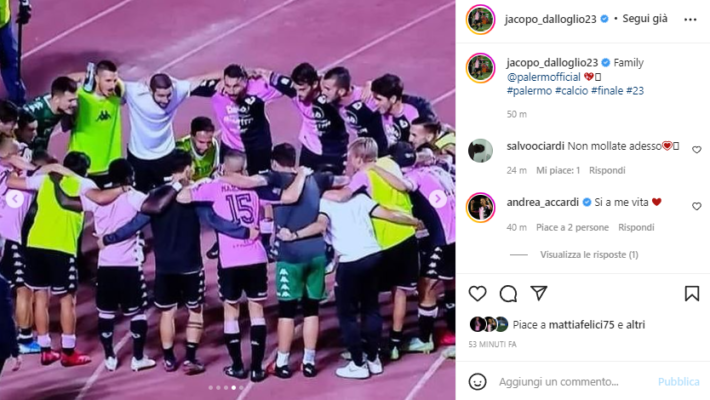Expand Visualizza le risposte (1)
The height and width of the screenshot is (400, 710).
click(x=589, y=255)
